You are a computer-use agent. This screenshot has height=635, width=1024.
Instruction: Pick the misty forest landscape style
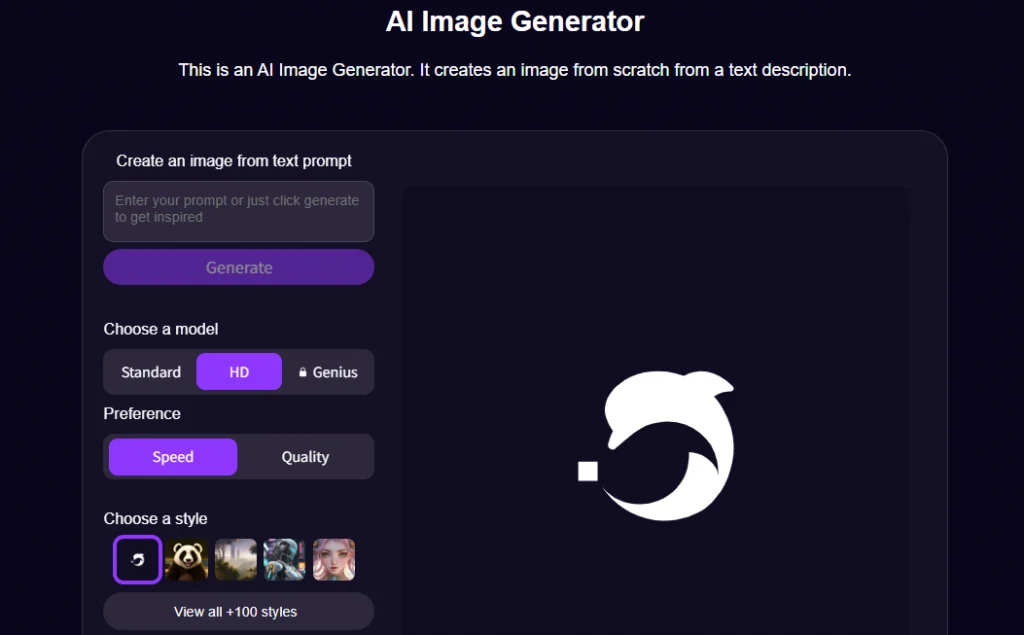click(x=236, y=560)
